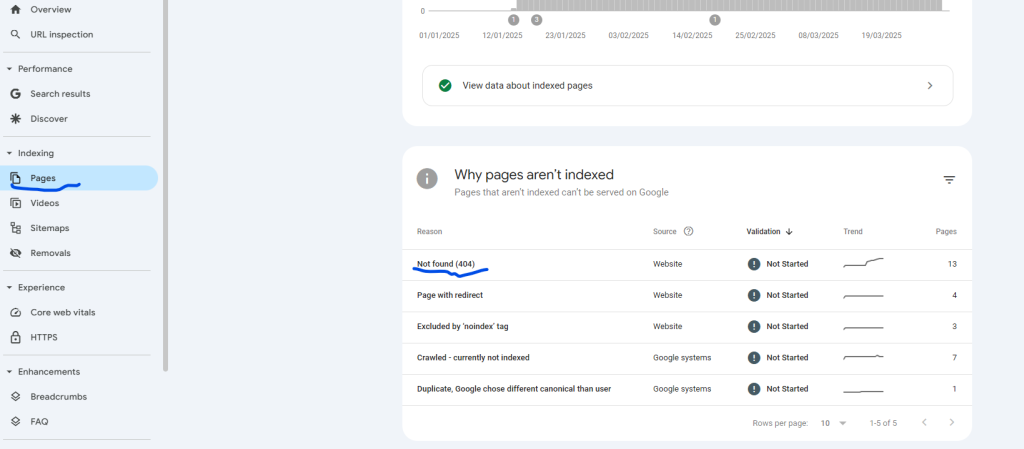
Task: Click the trend sparkline for Not found row
Action: click(x=863, y=263)
